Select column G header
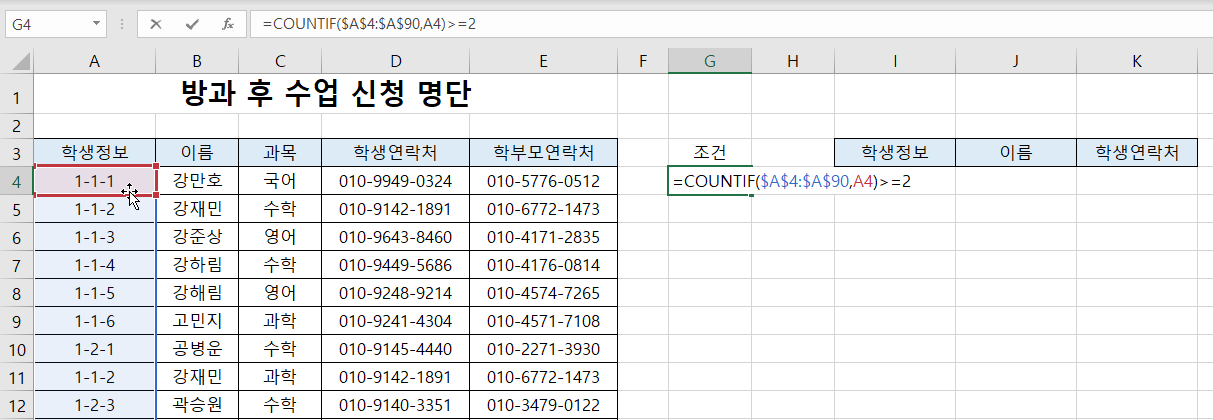Viewport: 1213px width, 420px height. pos(710,62)
